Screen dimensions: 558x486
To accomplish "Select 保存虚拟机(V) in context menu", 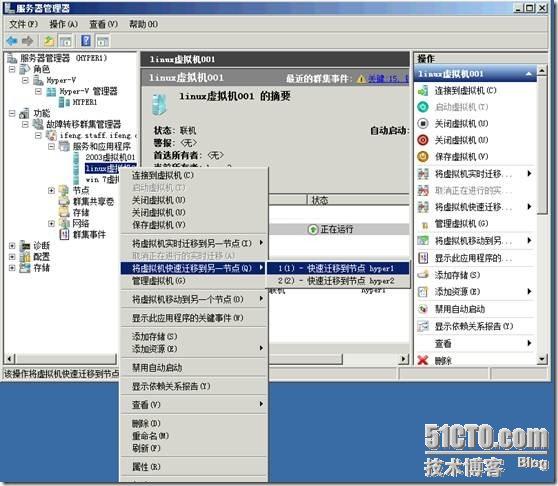I will point(194,225).
